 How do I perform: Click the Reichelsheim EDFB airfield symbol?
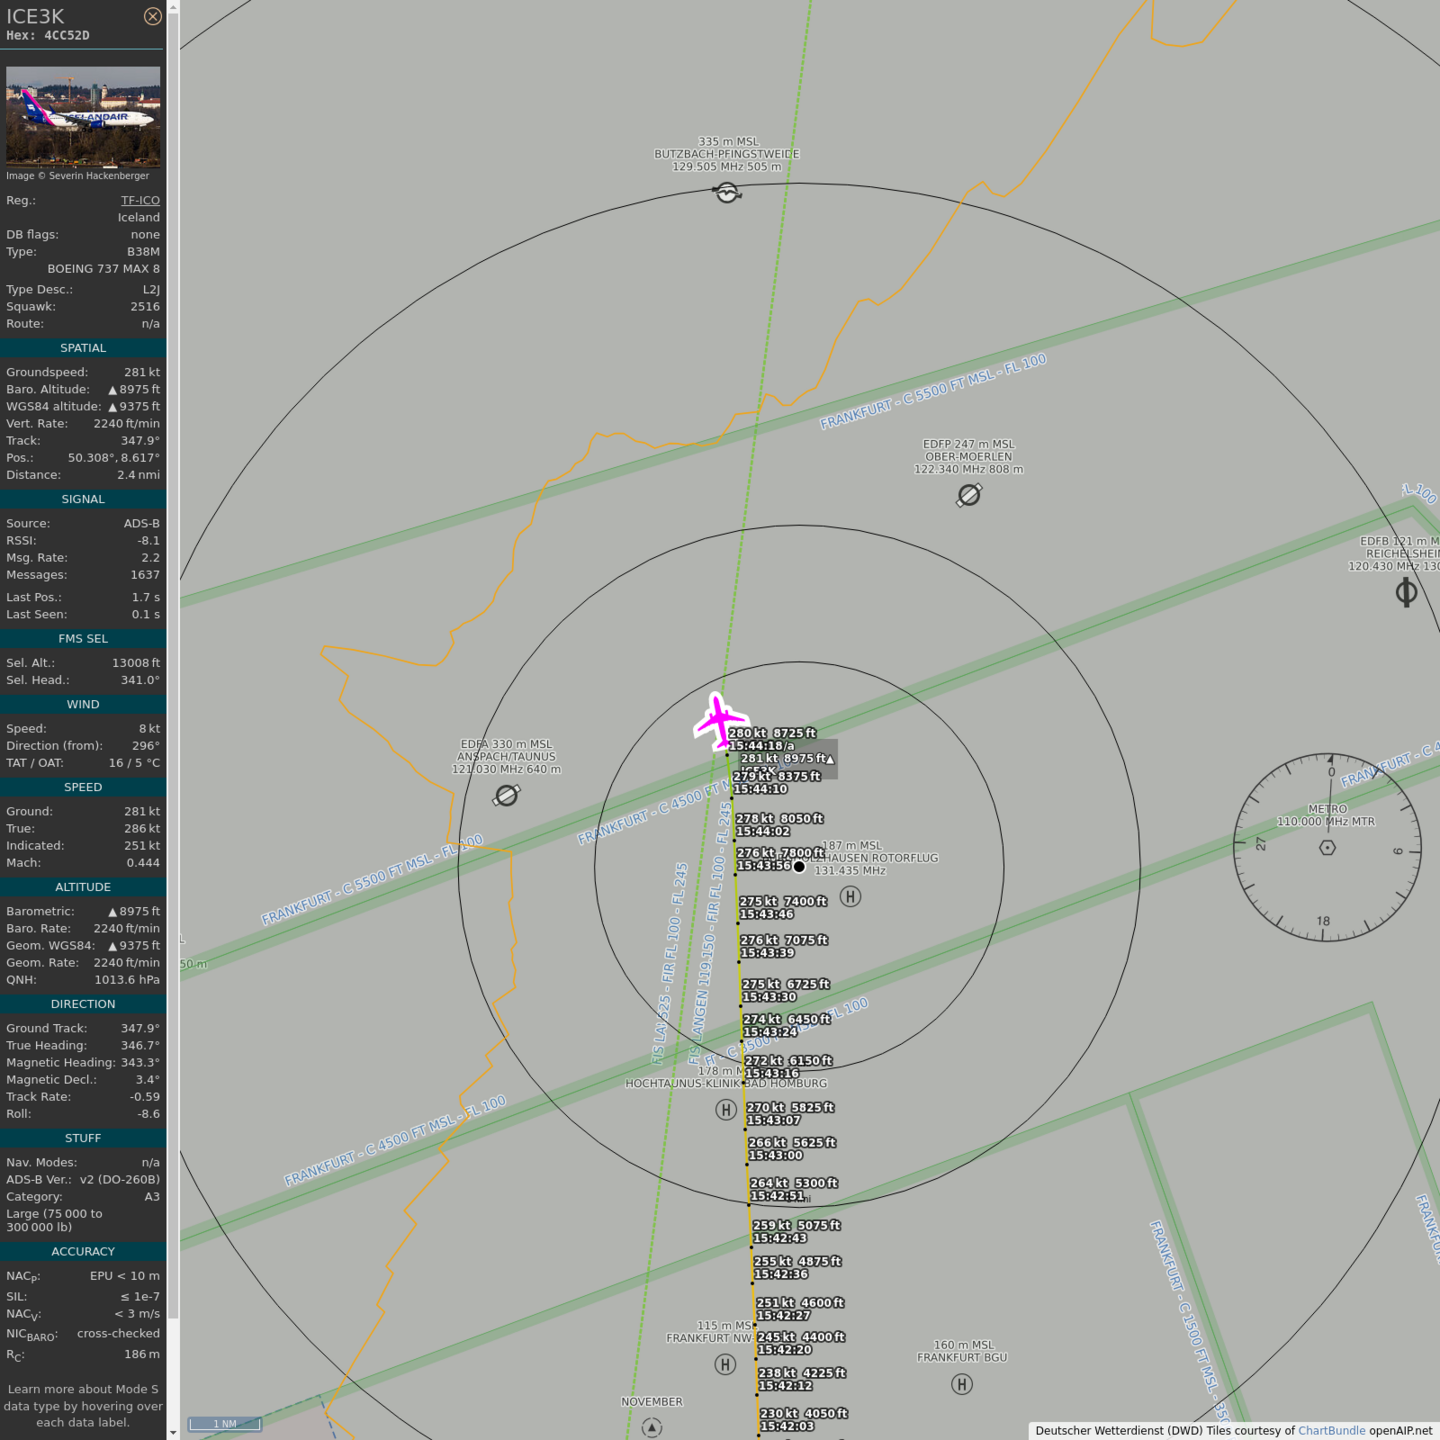(1406, 593)
